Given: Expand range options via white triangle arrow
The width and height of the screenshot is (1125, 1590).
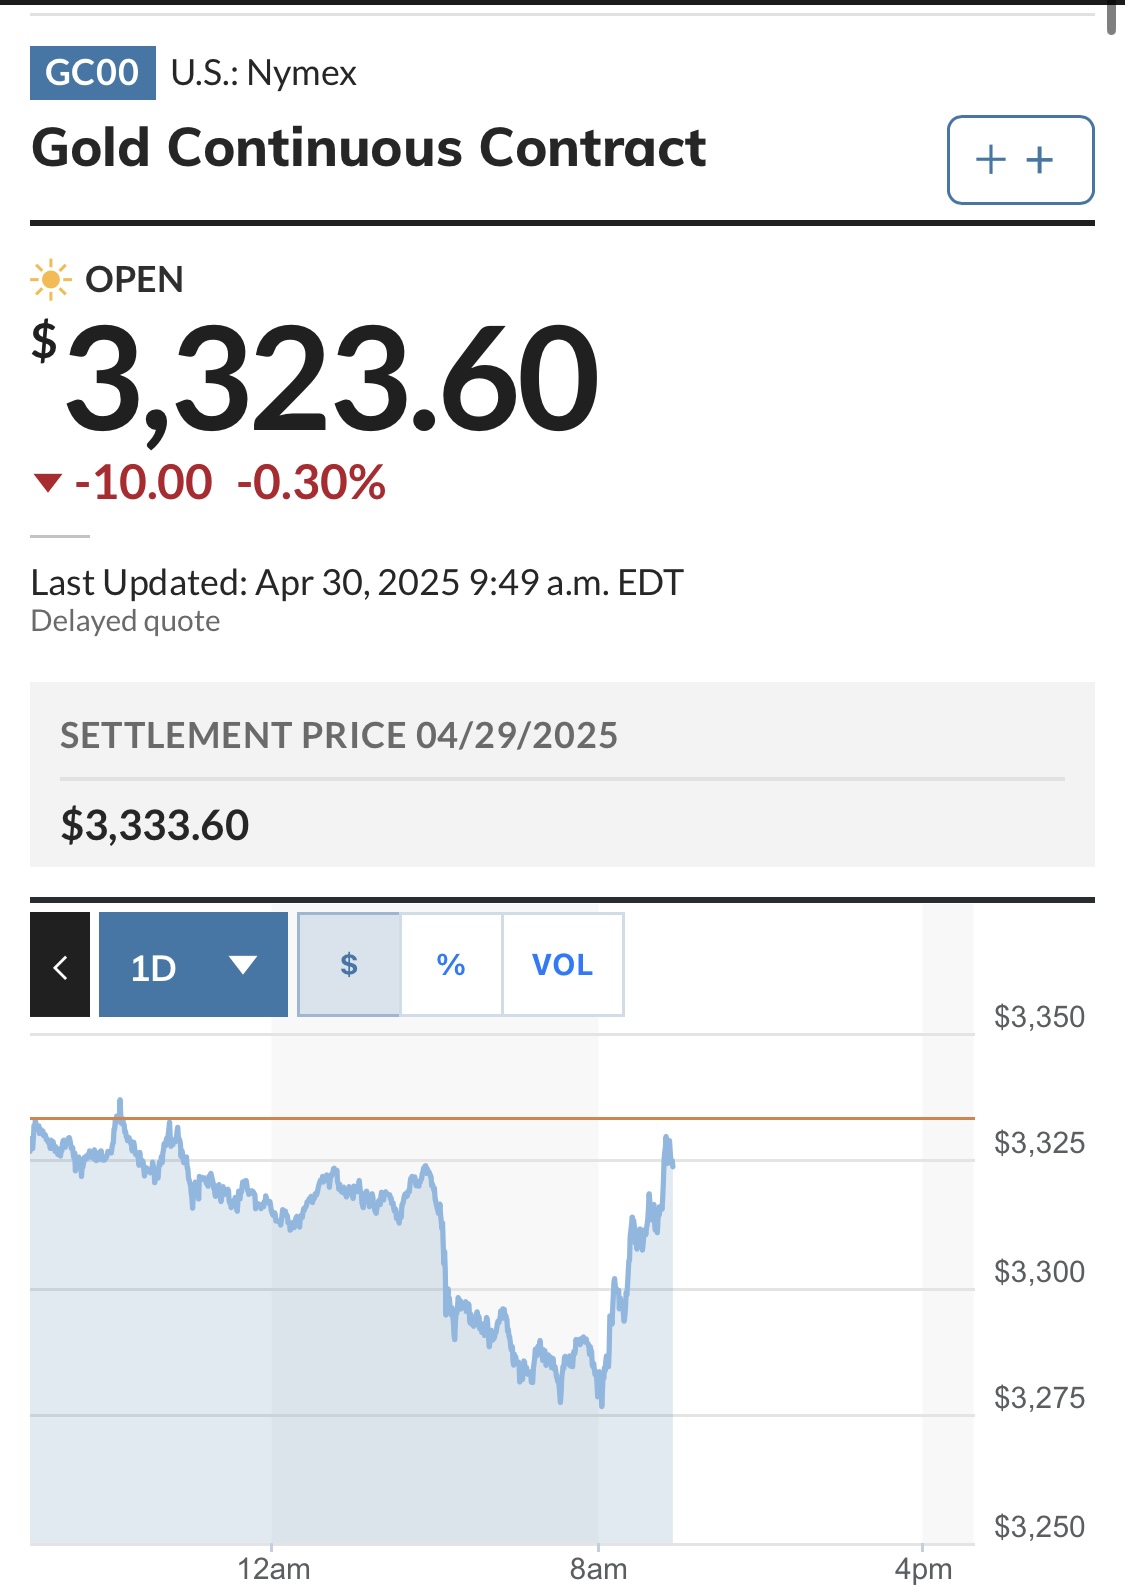Looking at the screenshot, I should point(243,965).
